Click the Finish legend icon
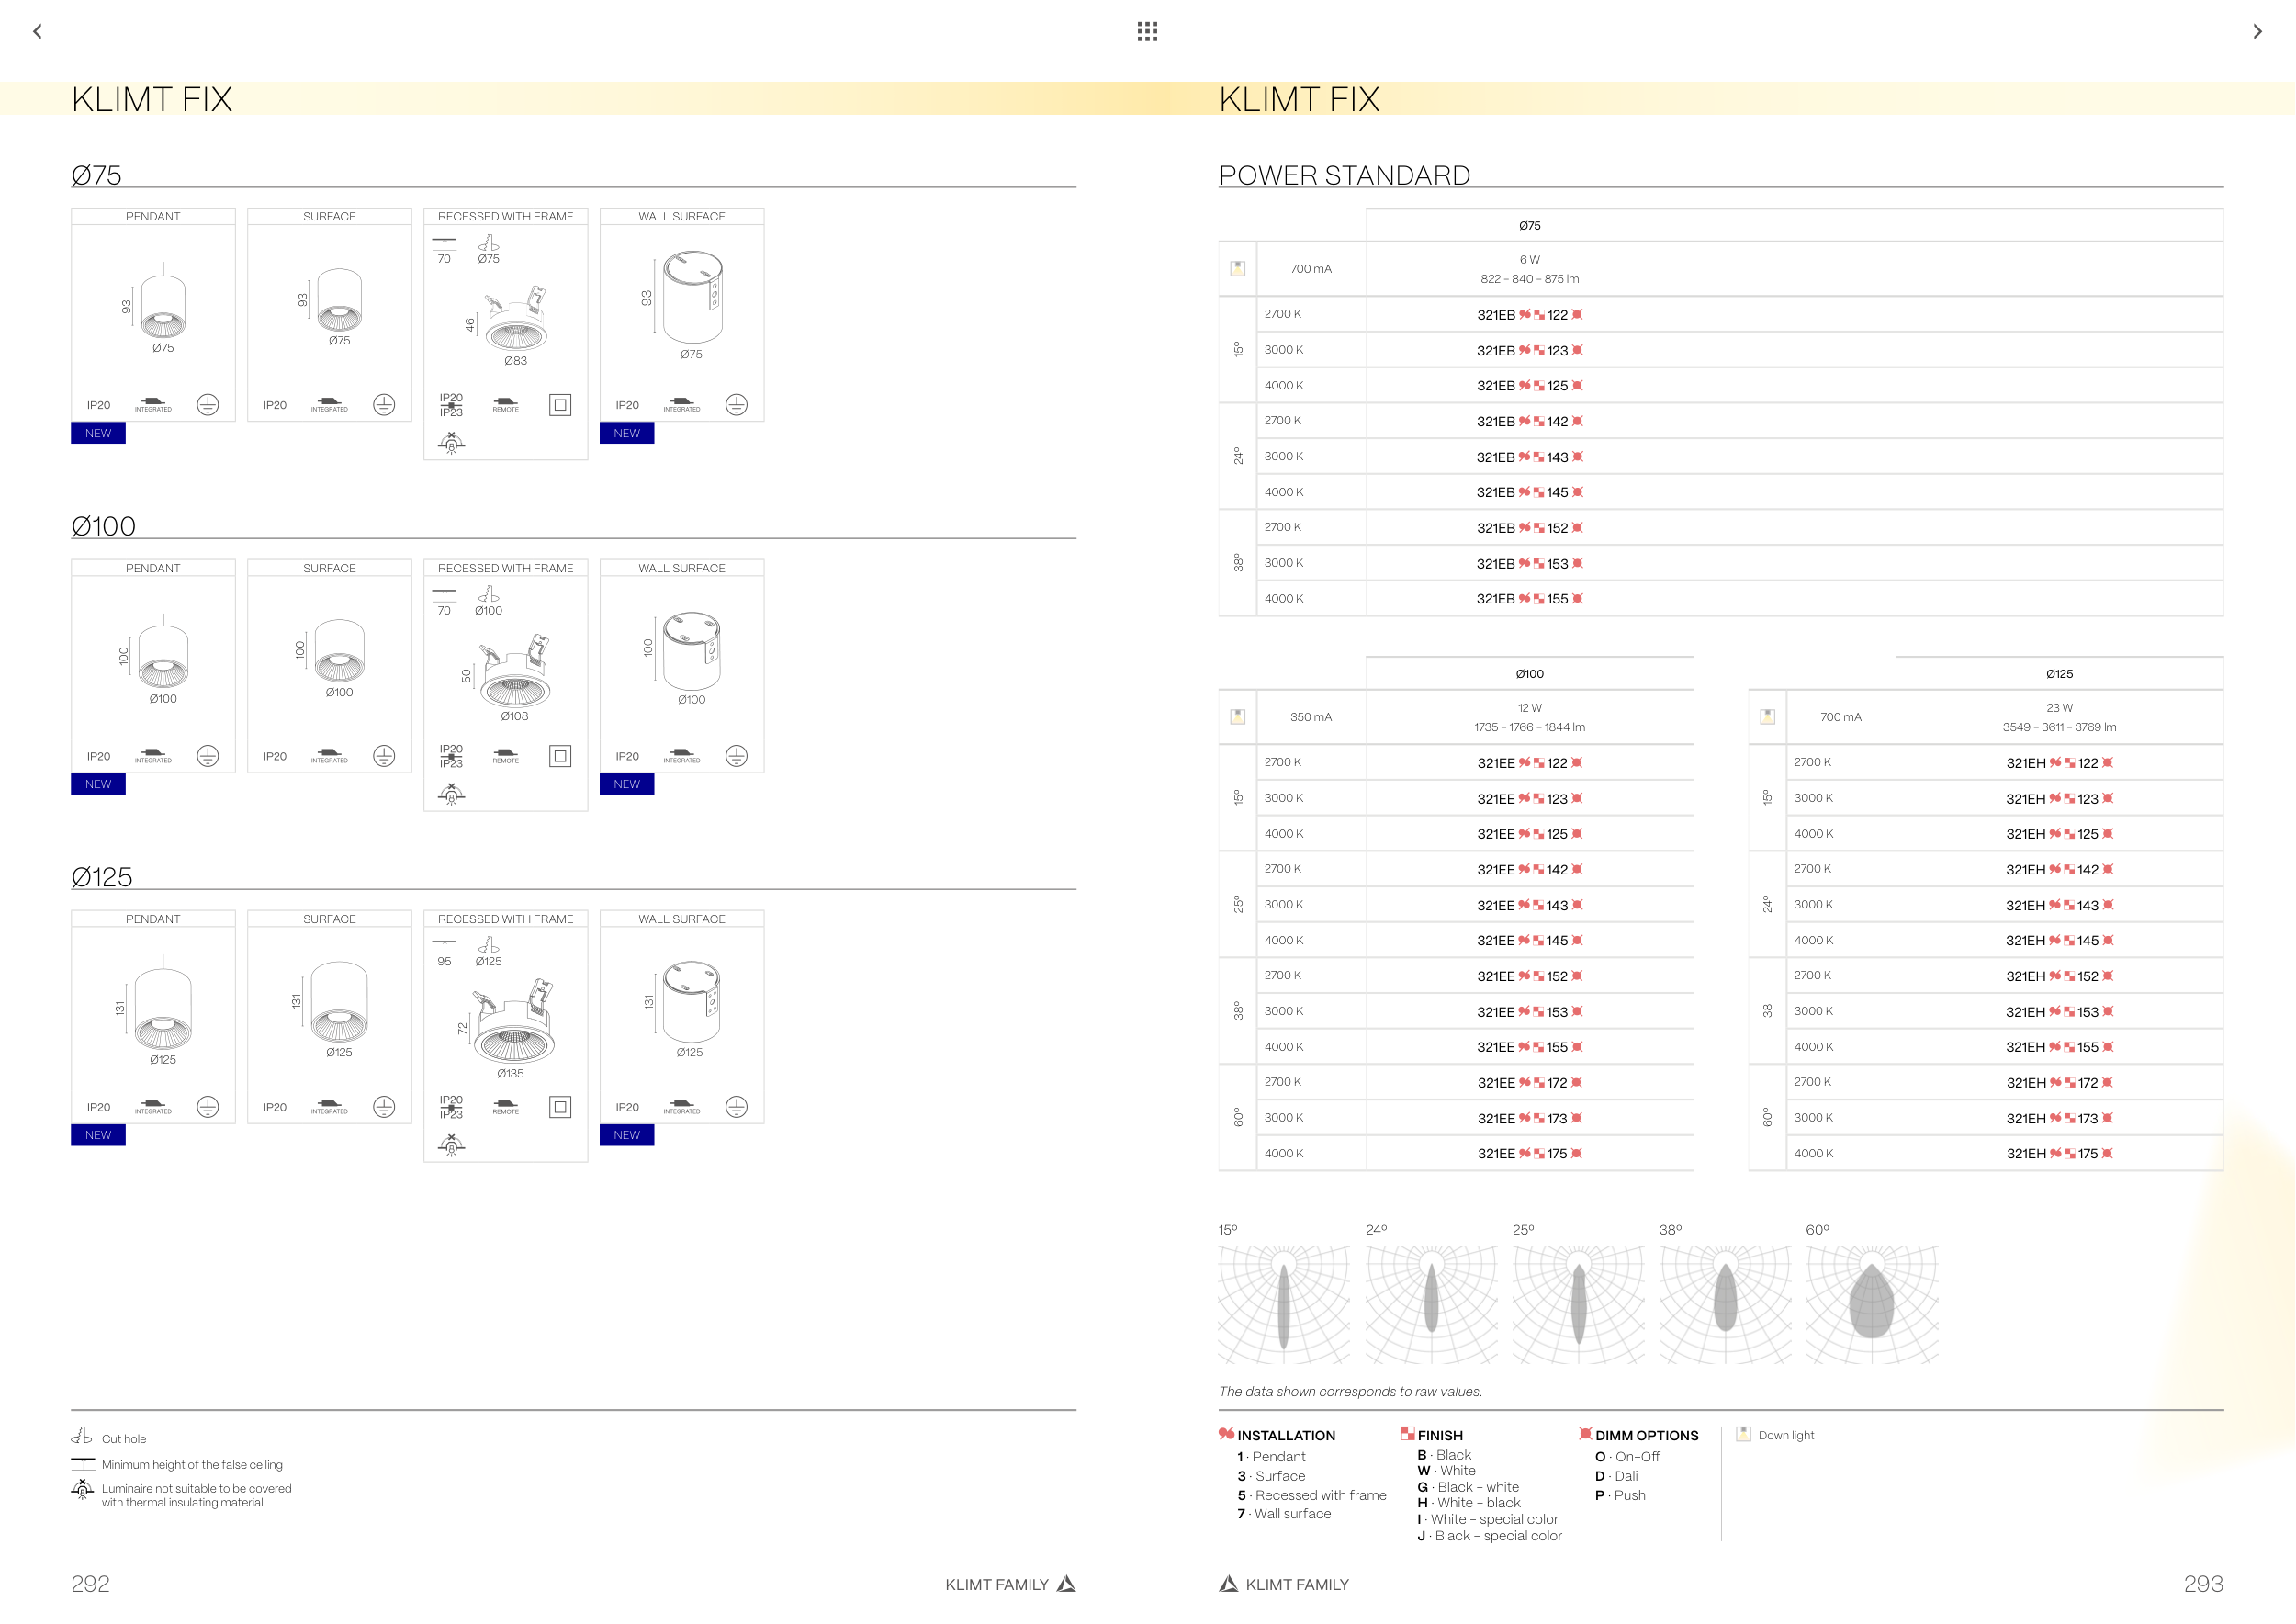2296x1624 pixels. click(1407, 1433)
